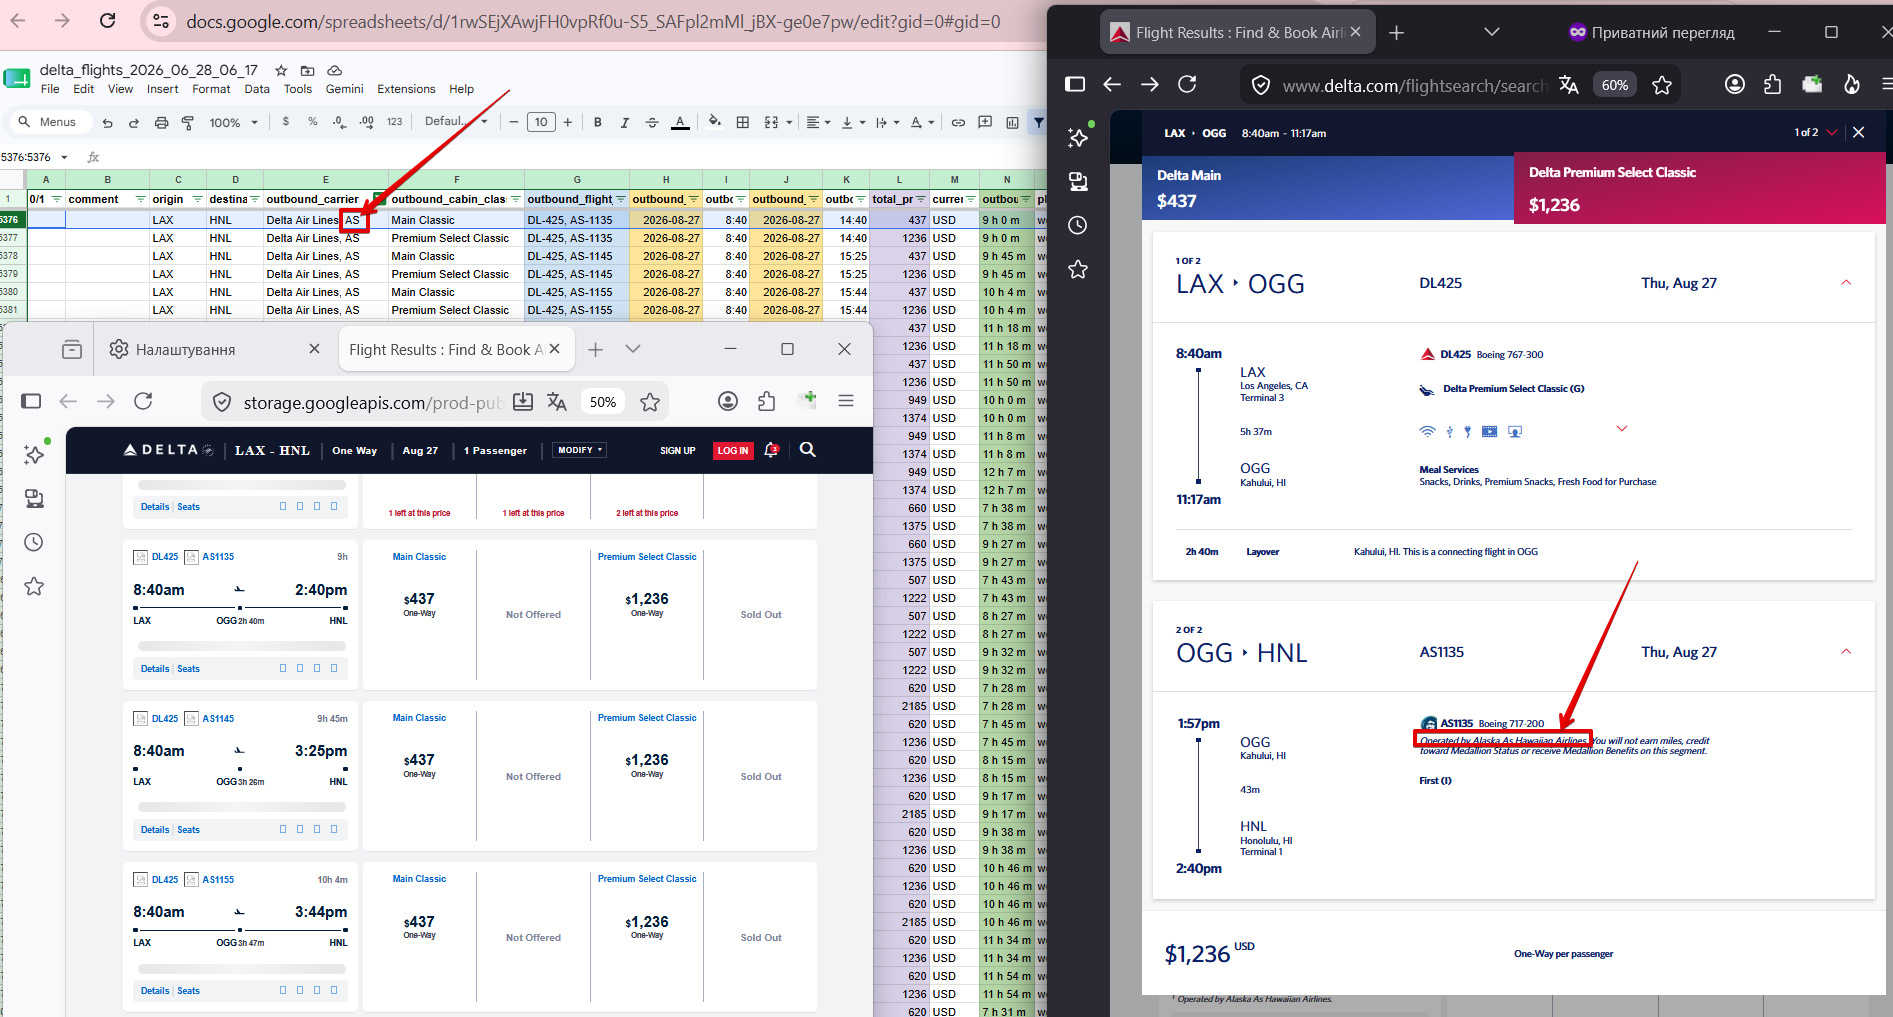The width and height of the screenshot is (1893, 1017).
Task: Open the Data menu in Google Sheets
Action: [257, 89]
